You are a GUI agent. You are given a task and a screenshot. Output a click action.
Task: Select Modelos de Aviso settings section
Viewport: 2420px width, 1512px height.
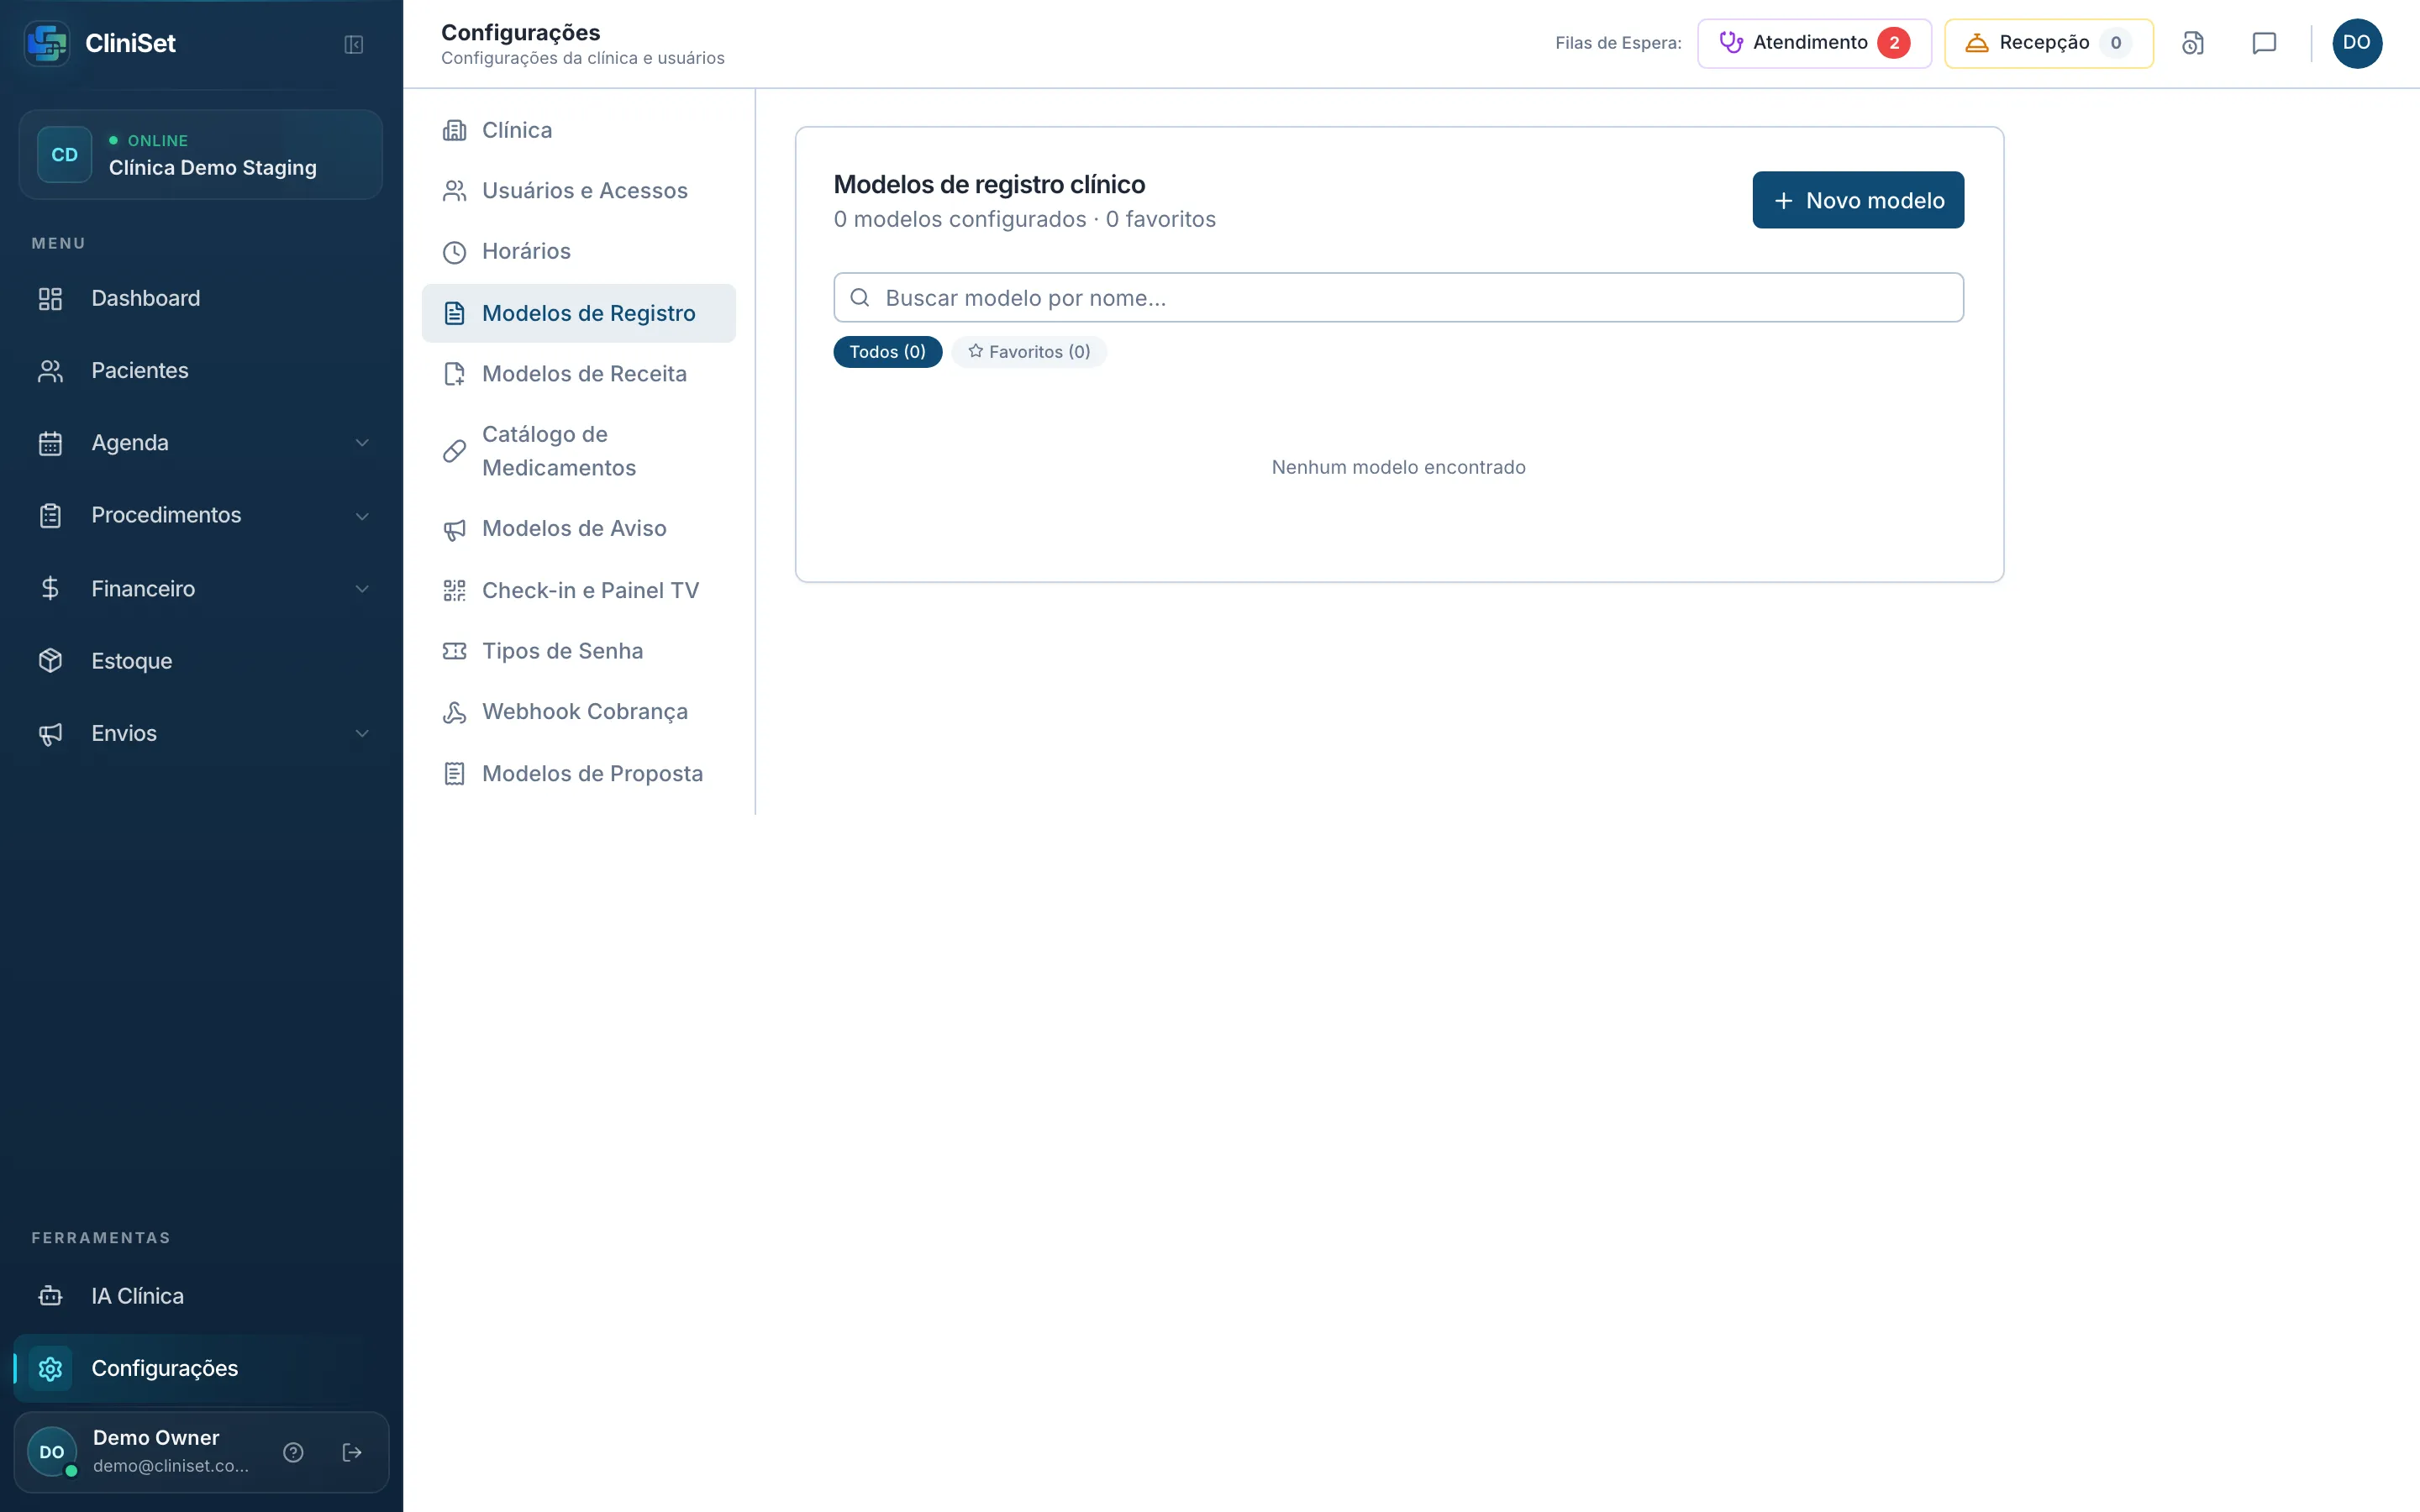click(578, 529)
